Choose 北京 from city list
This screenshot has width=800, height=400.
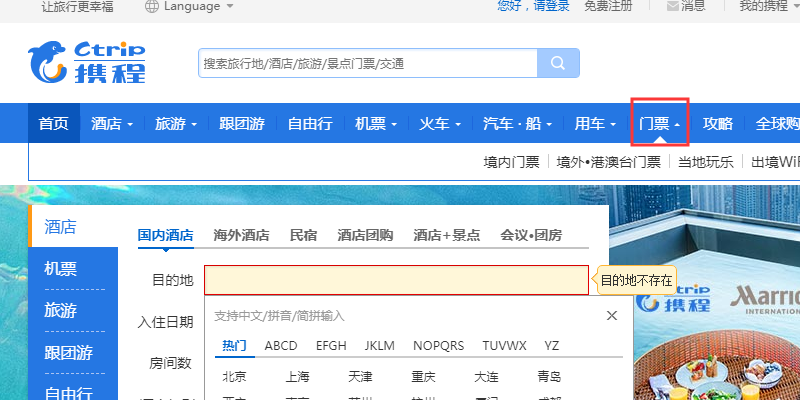pos(234,377)
